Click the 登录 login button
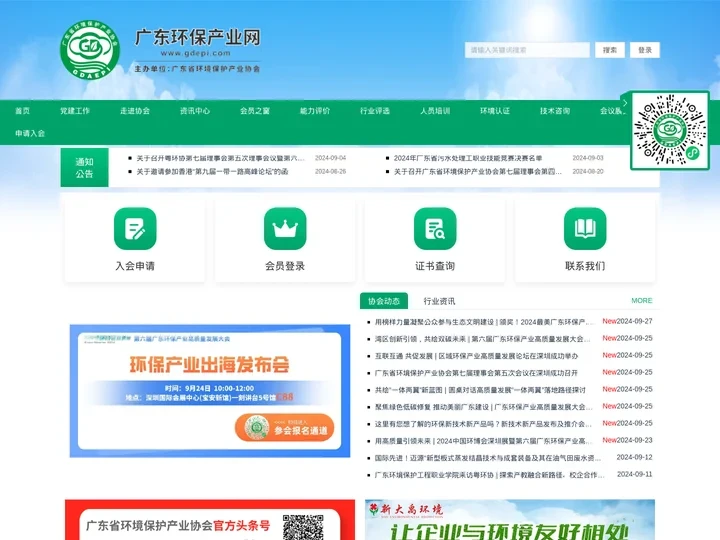The image size is (720, 540). coord(645,50)
